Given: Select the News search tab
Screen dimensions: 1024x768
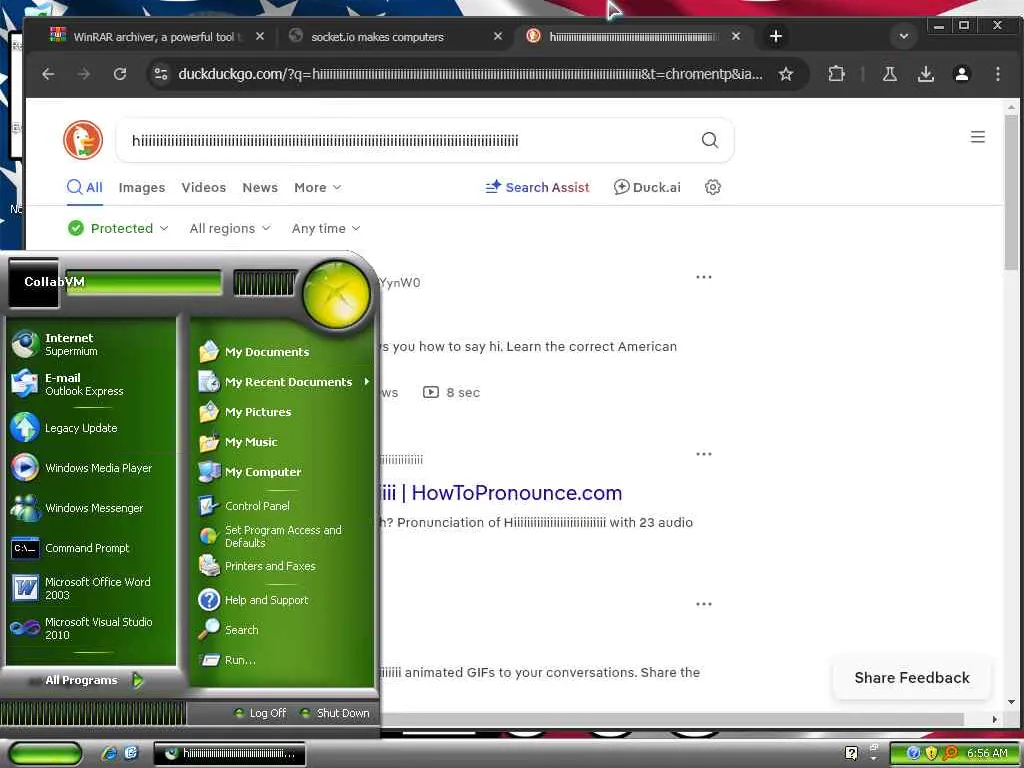Looking at the screenshot, I should 260,187.
